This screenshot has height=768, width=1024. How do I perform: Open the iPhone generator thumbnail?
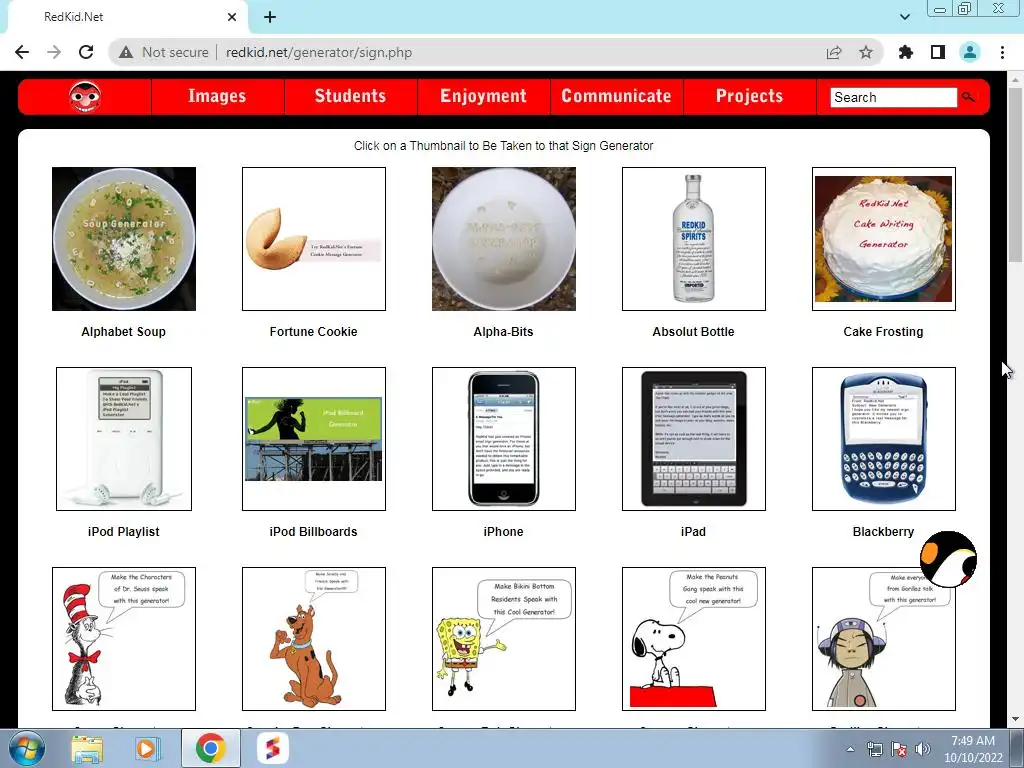click(x=504, y=439)
